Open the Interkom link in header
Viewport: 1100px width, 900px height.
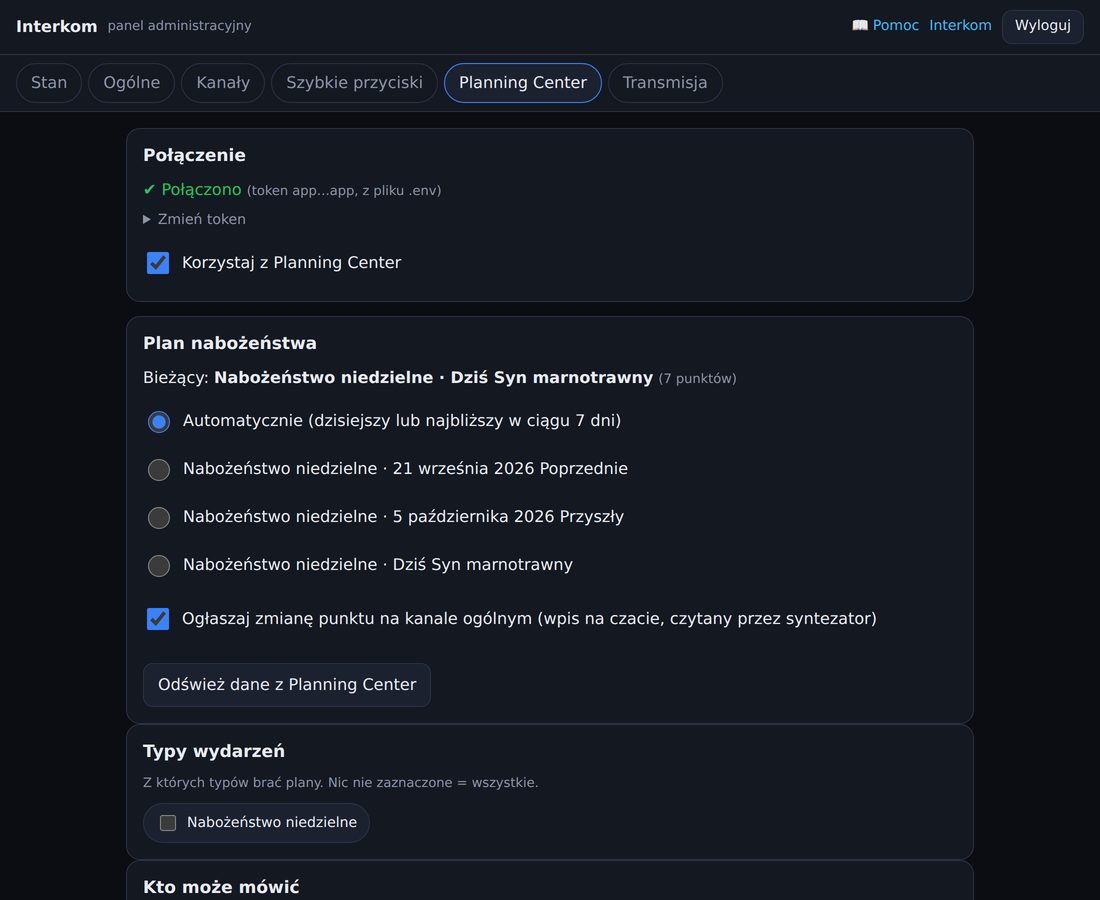pos(960,25)
